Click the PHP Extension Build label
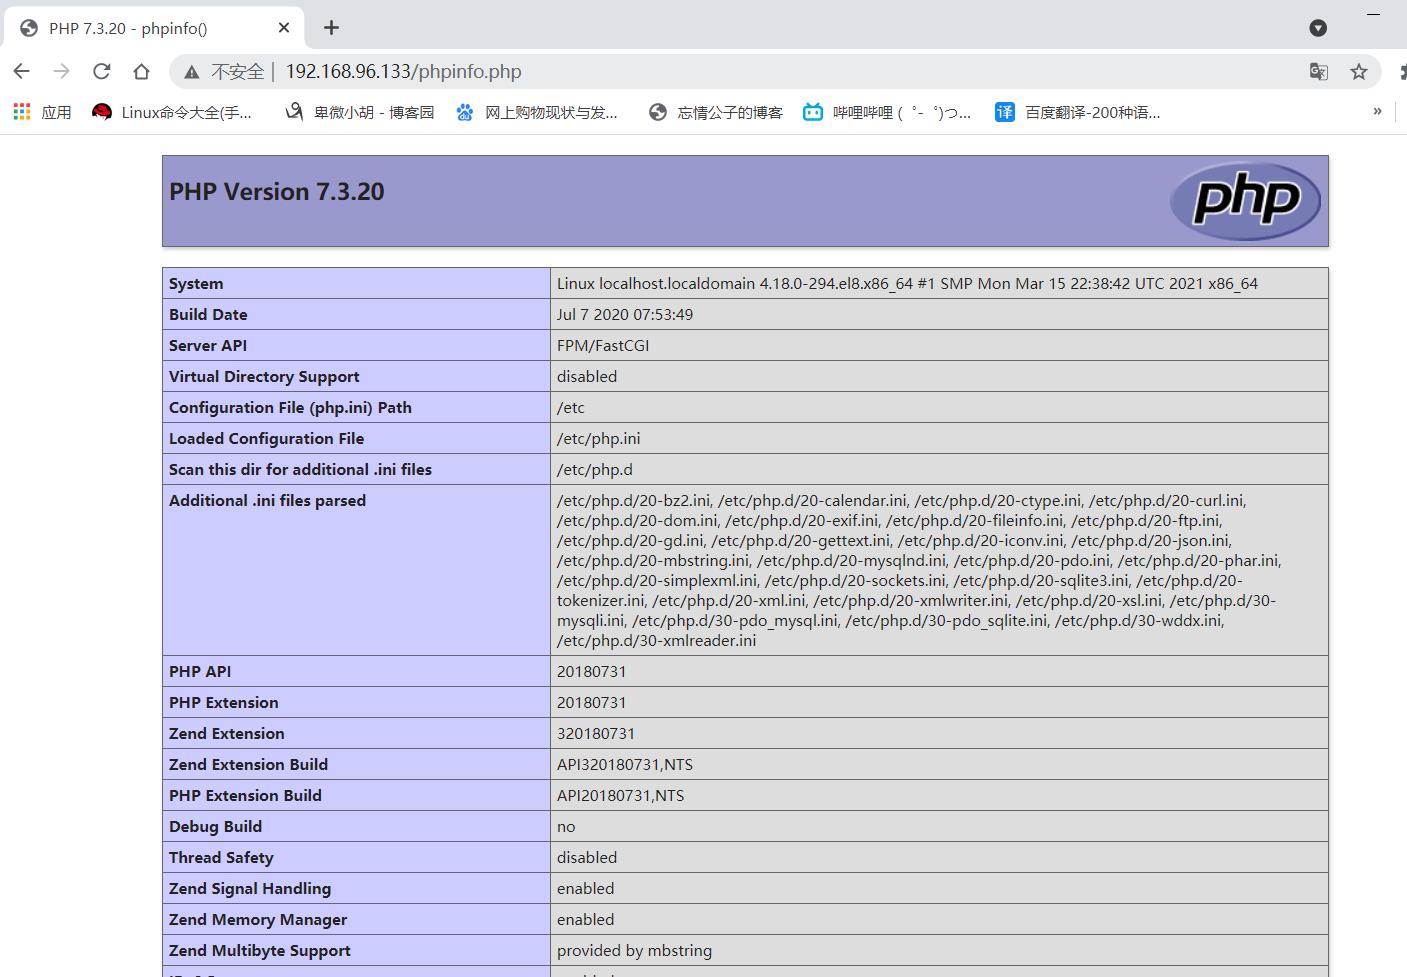Viewport: 1407px width, 977px height. coord(245,795)
